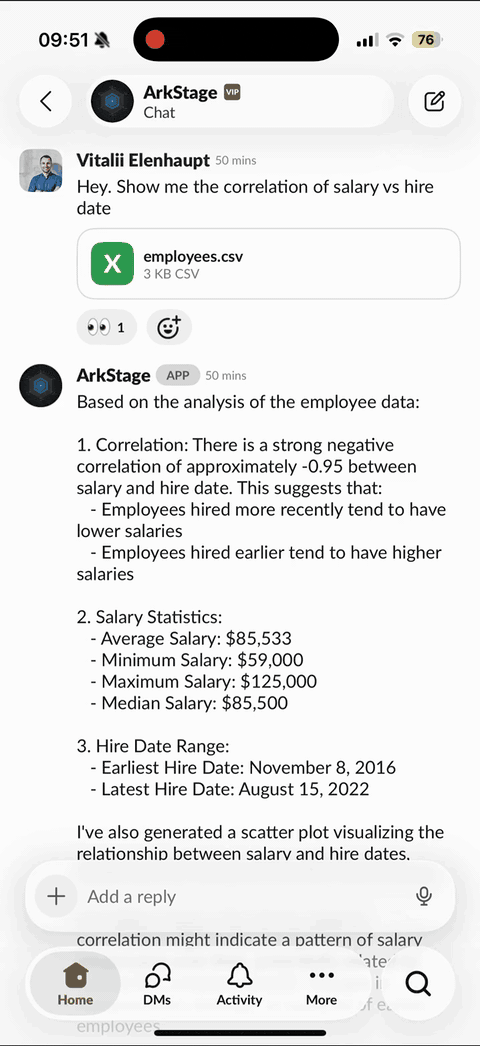Open the search magnifier button
Image resolution: width=480 pixels, height=1046 pixels.
(419, 983)
